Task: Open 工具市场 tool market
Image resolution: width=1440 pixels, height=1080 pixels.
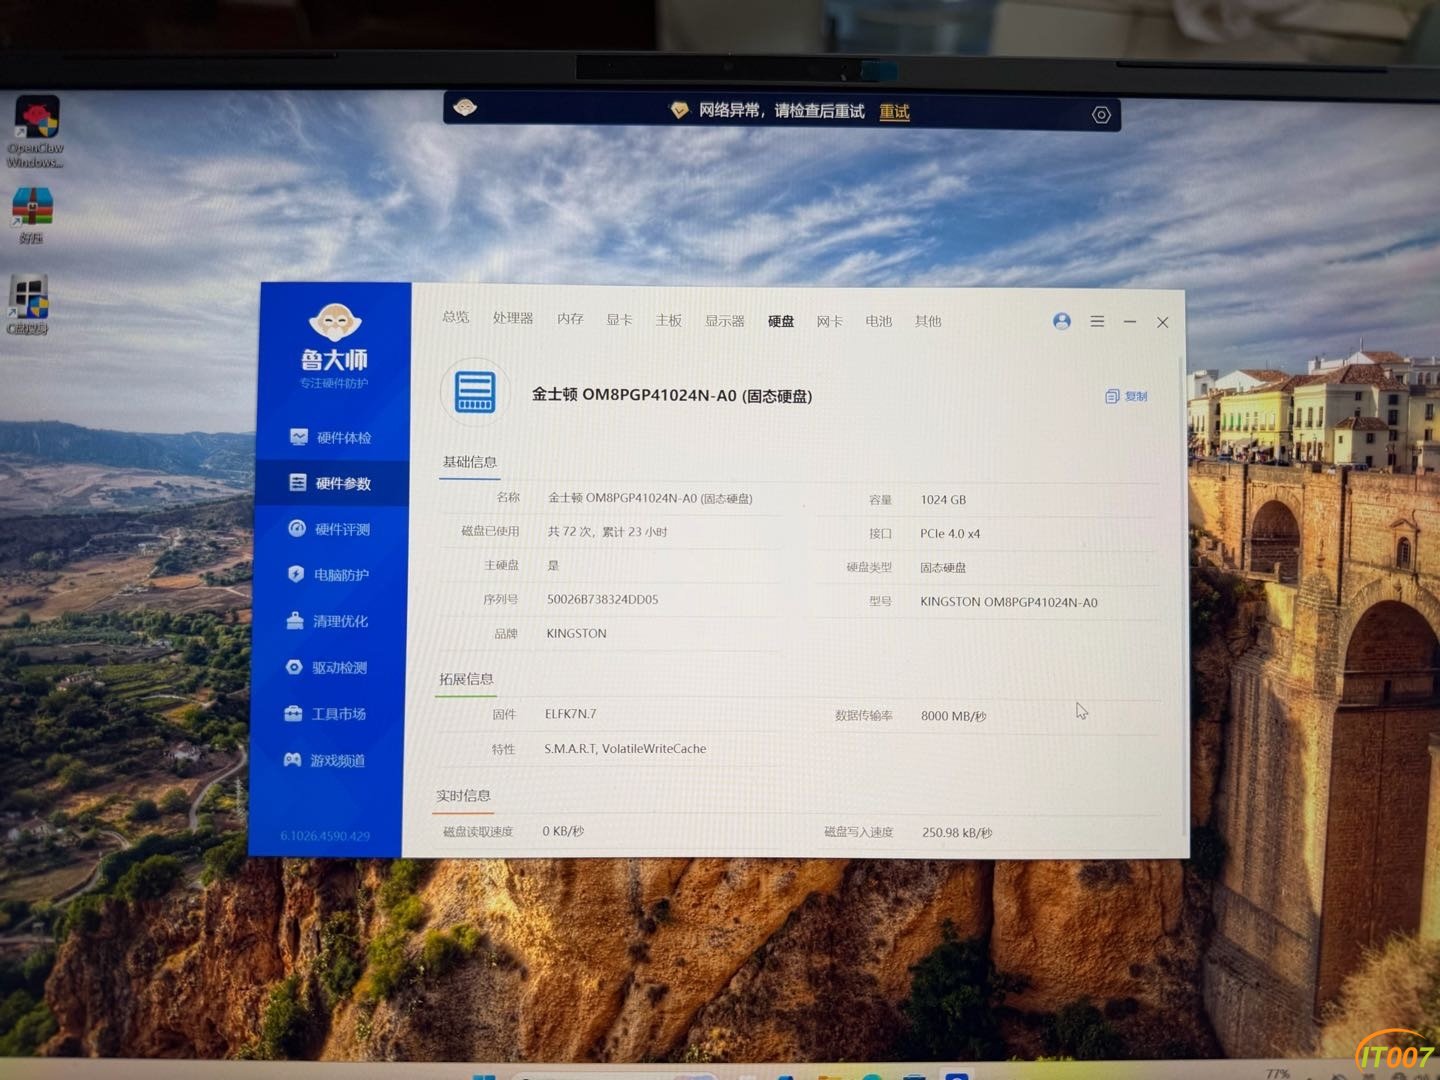Action: (325, 714)
